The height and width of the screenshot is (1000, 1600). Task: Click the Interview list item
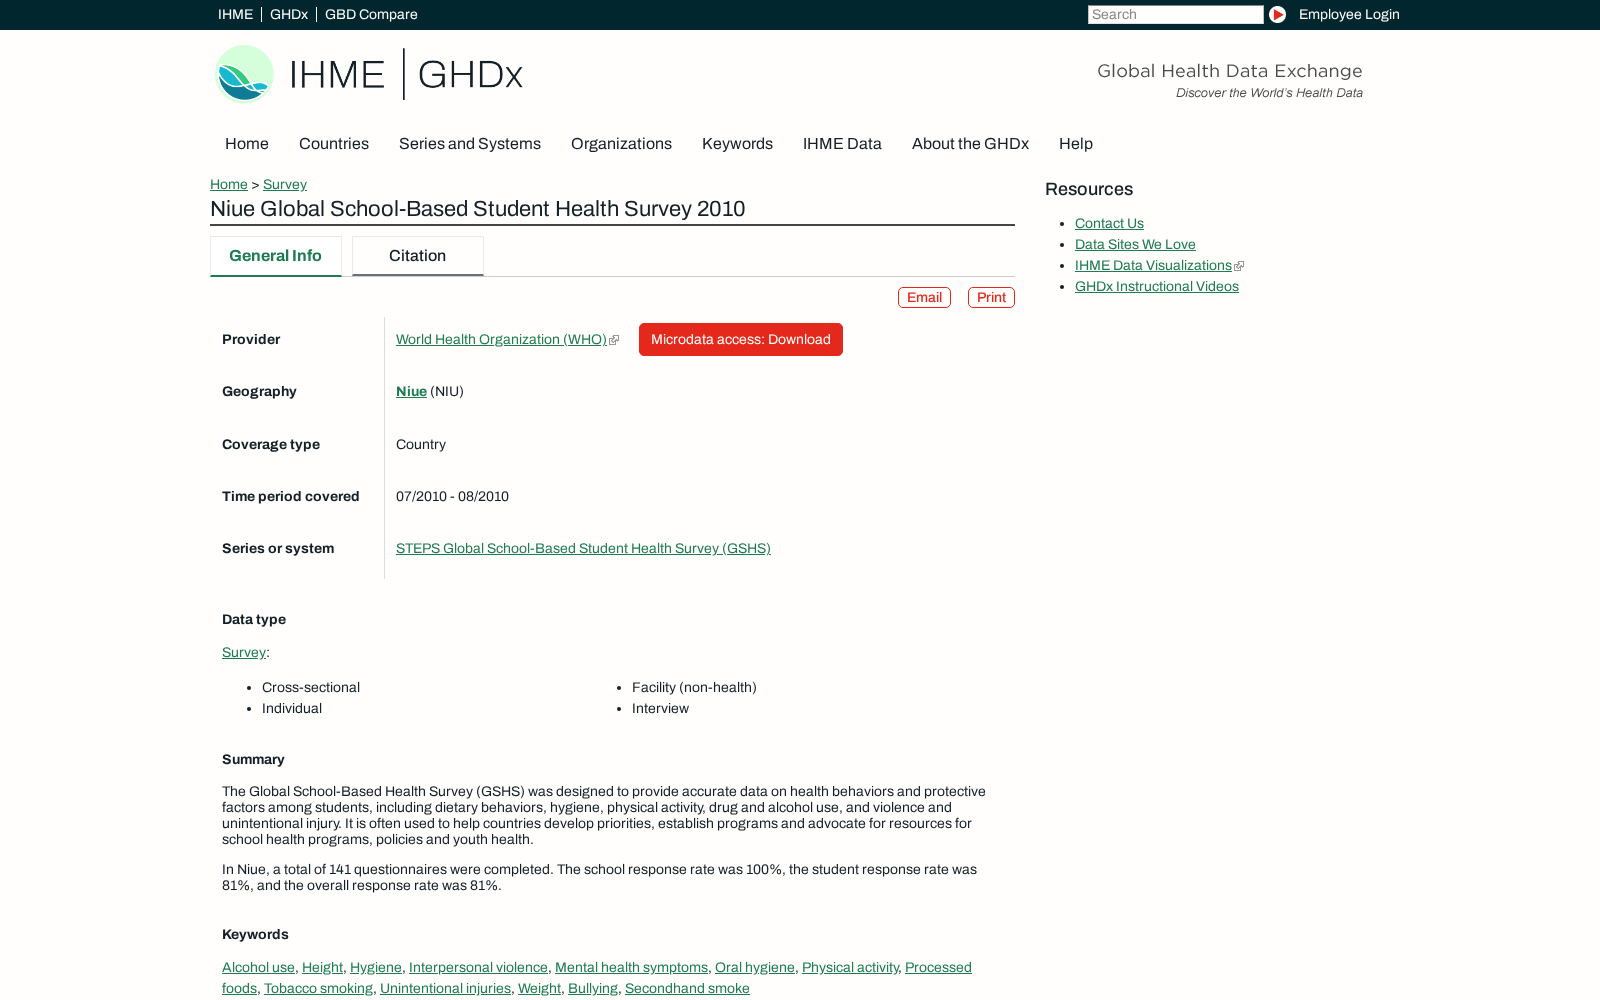(x=660, y=709)
